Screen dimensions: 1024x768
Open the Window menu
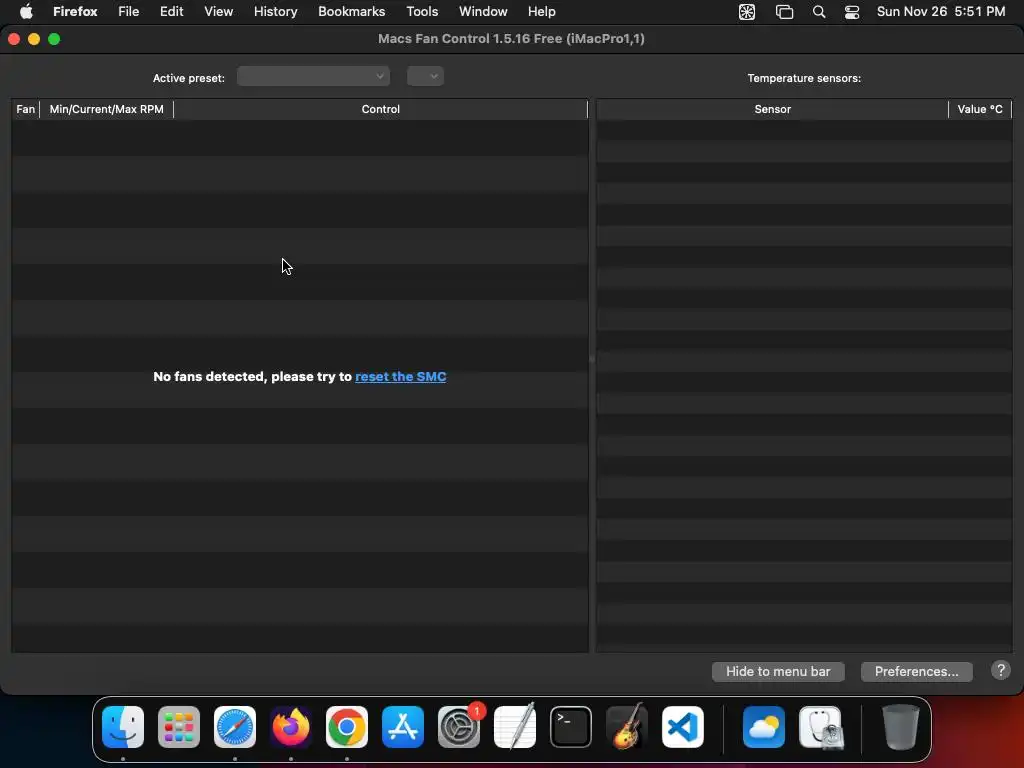click(x=483, y=12)
